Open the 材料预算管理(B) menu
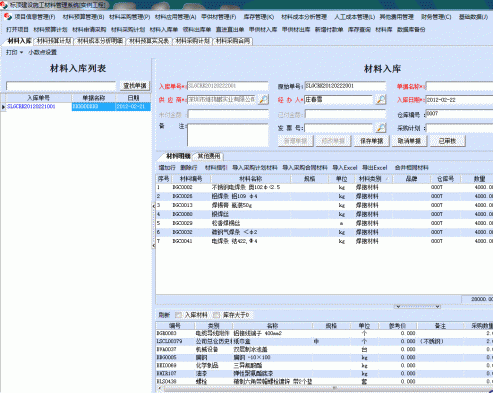 pos(83,17)
